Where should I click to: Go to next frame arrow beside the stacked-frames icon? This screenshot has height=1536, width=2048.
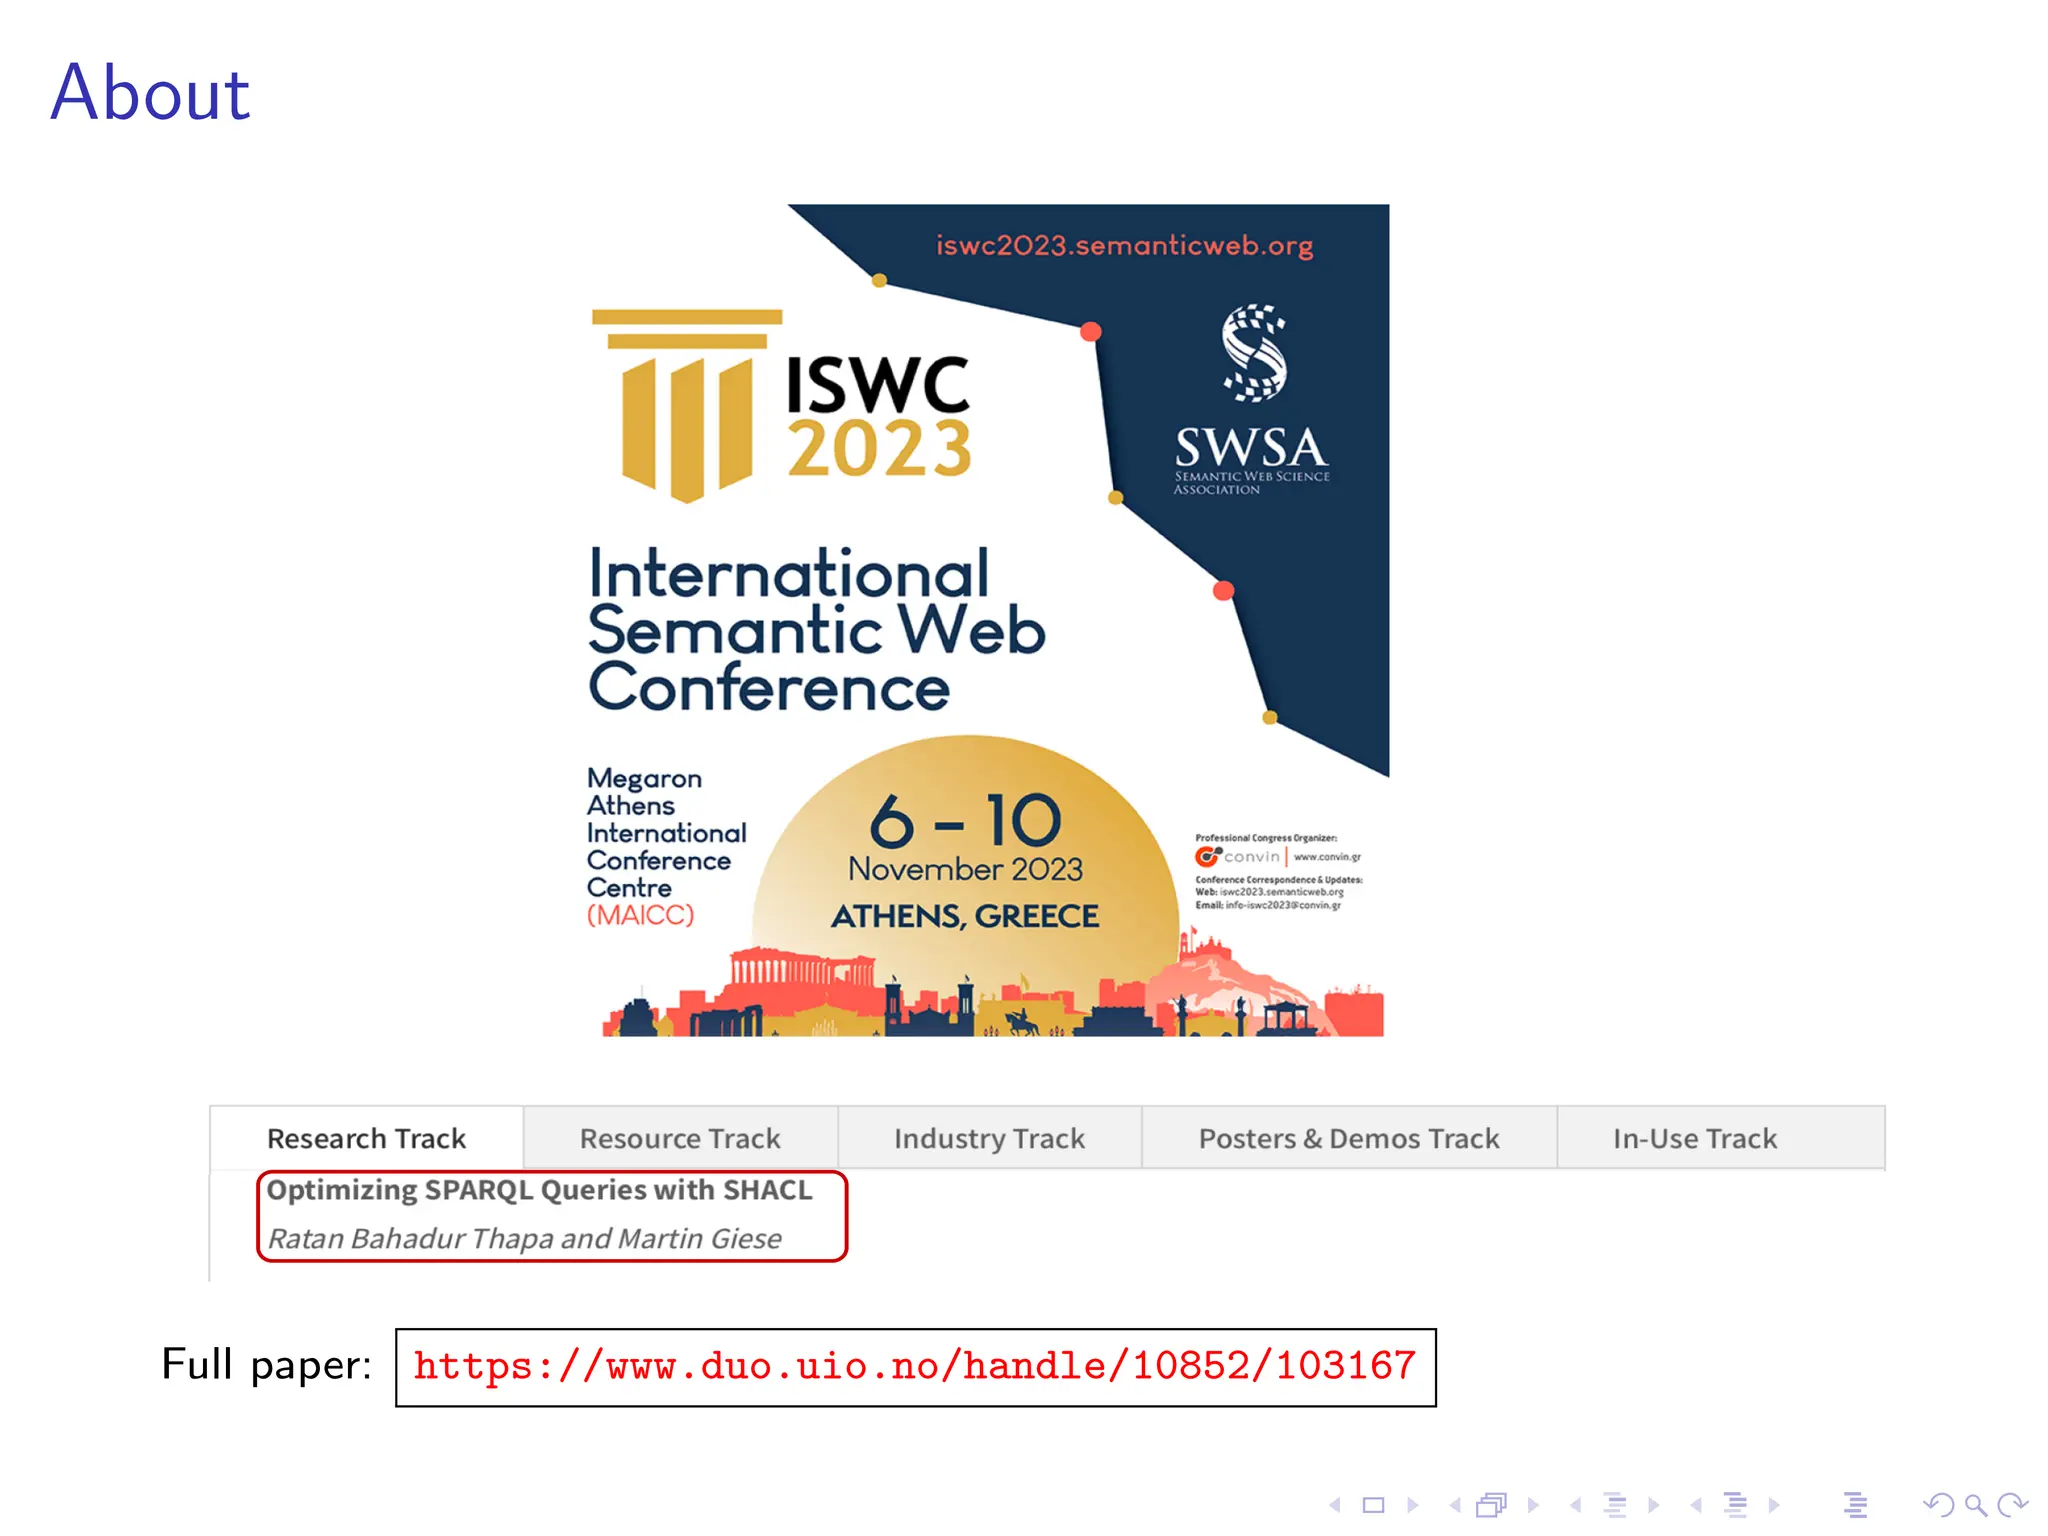pos(1533,1505)
